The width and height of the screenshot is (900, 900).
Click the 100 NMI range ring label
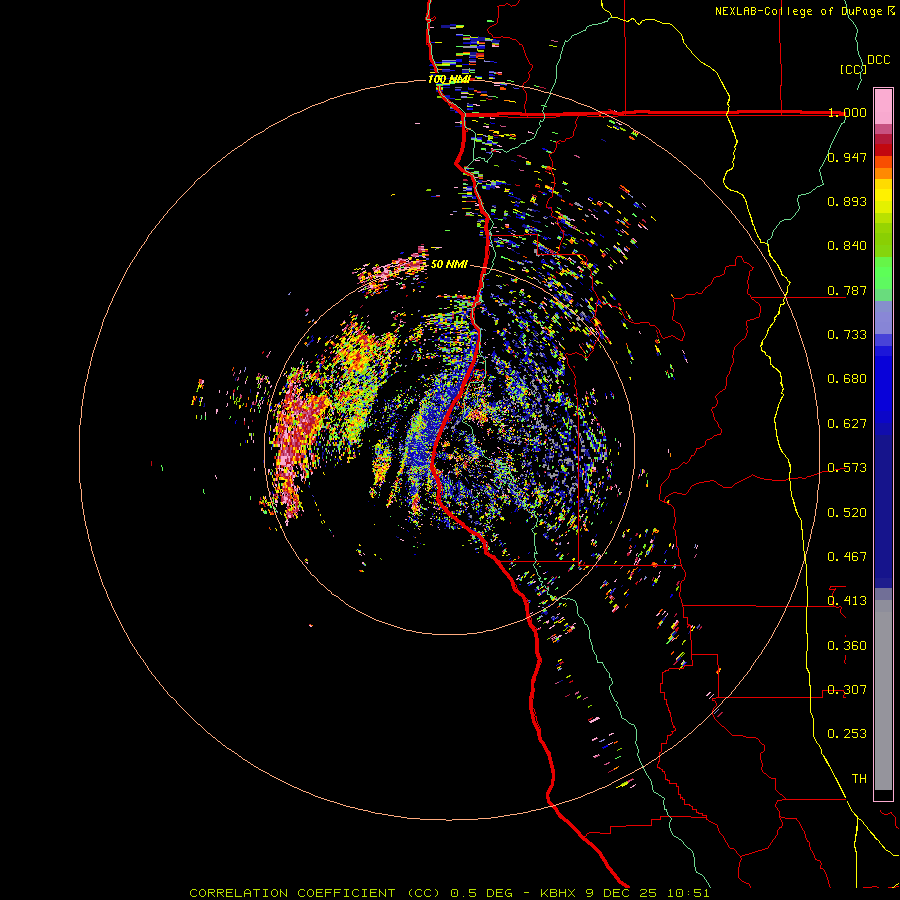(x=449, y=79)
